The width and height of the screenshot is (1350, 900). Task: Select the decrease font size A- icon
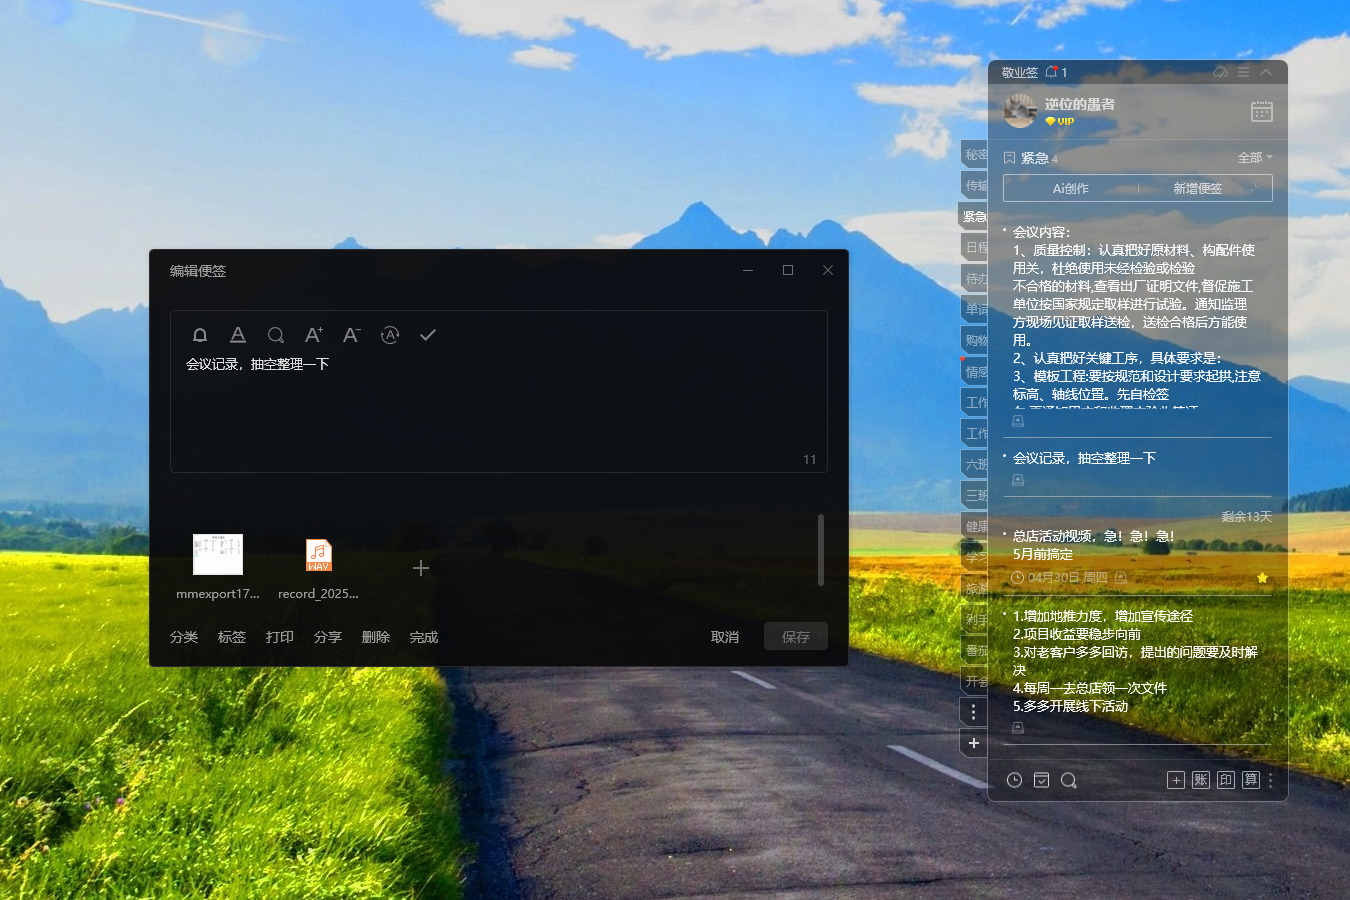(x=351, y=335)
